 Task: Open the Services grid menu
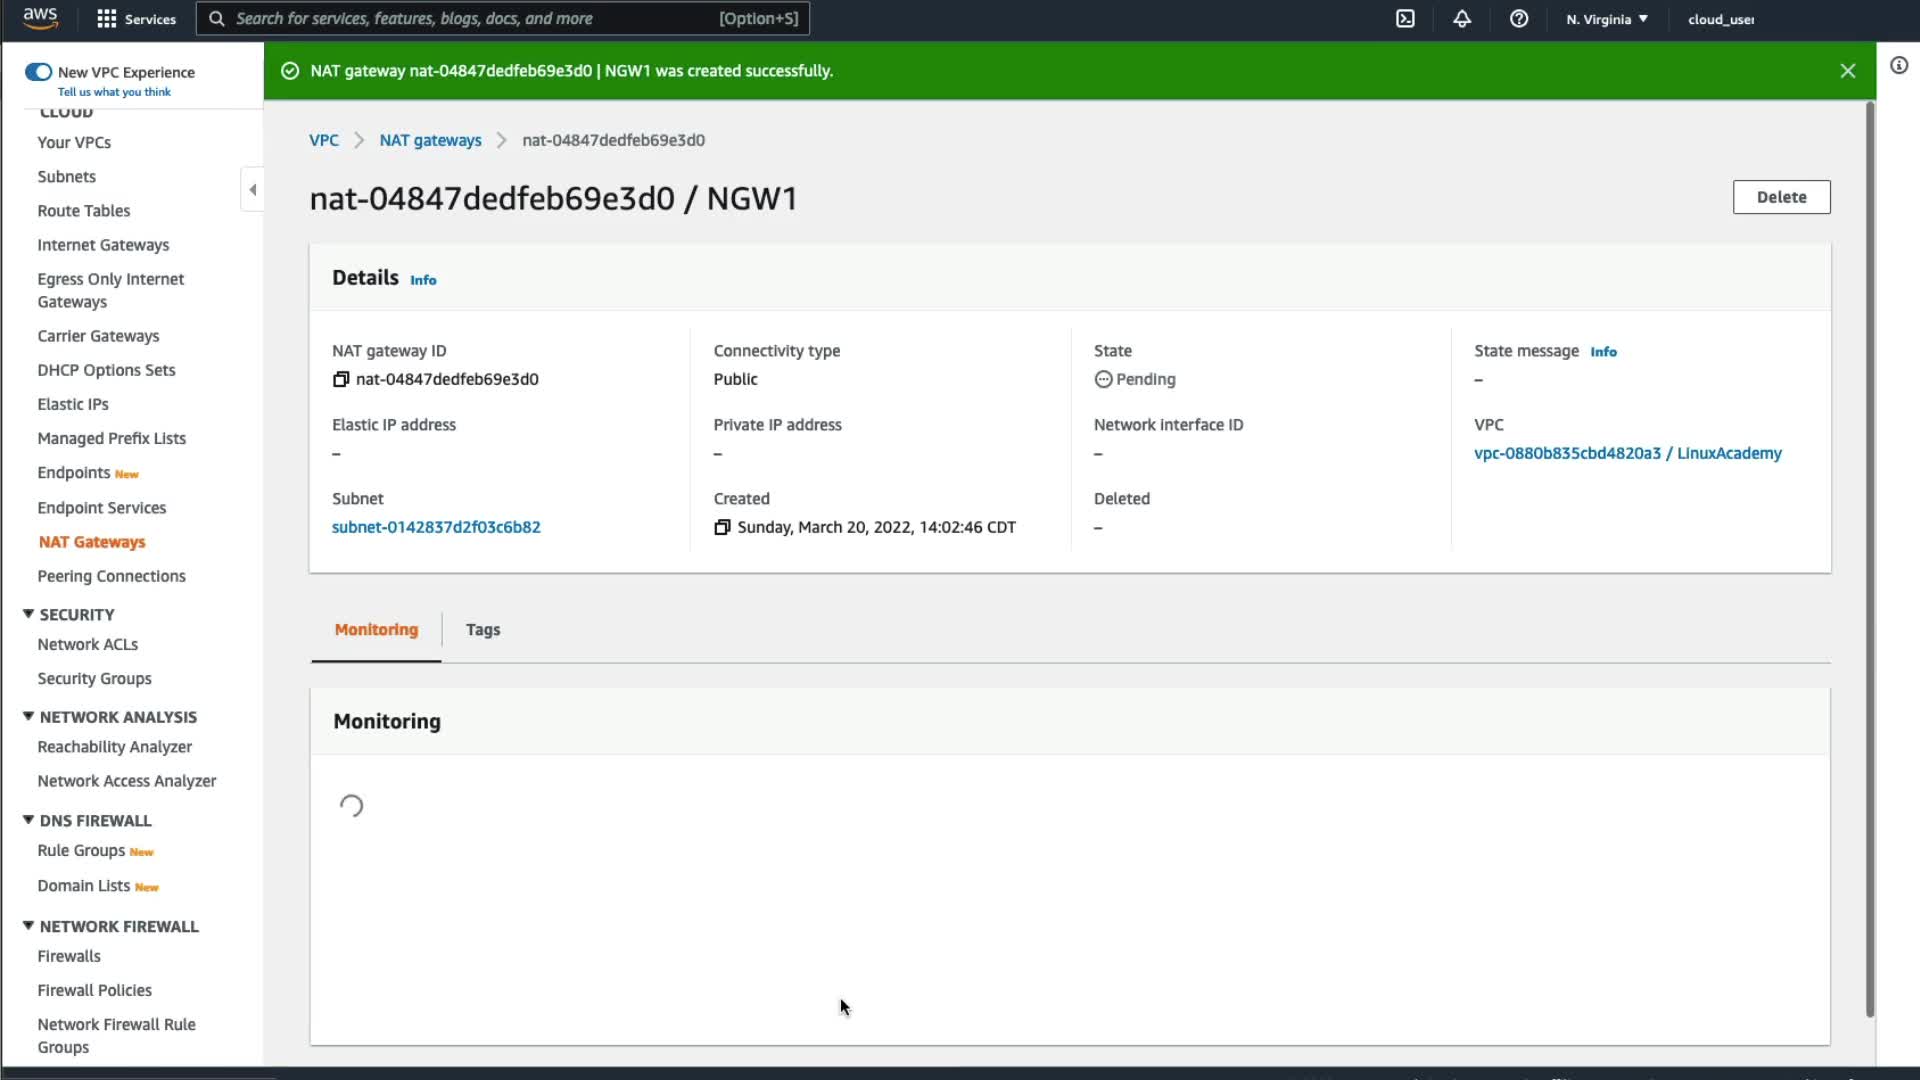click(136, 19)
